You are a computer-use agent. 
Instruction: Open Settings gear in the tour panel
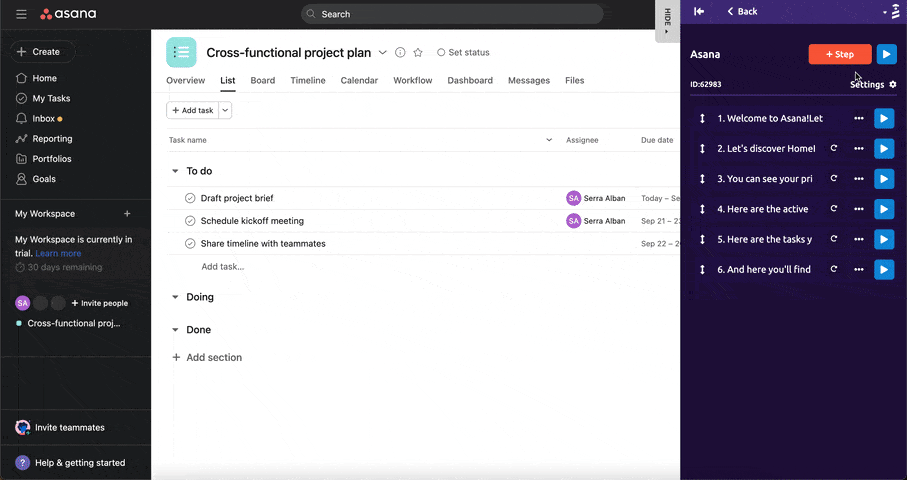(x=893, y=84)
